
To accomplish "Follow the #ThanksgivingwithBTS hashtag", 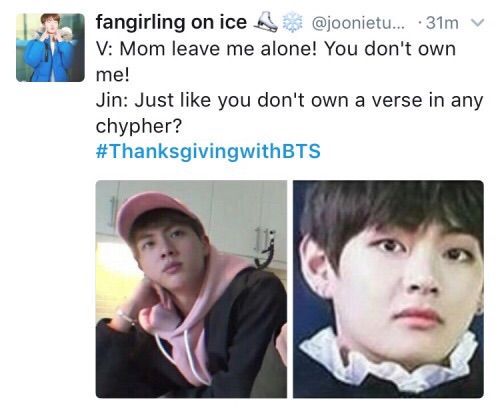I will coord(208,152).
